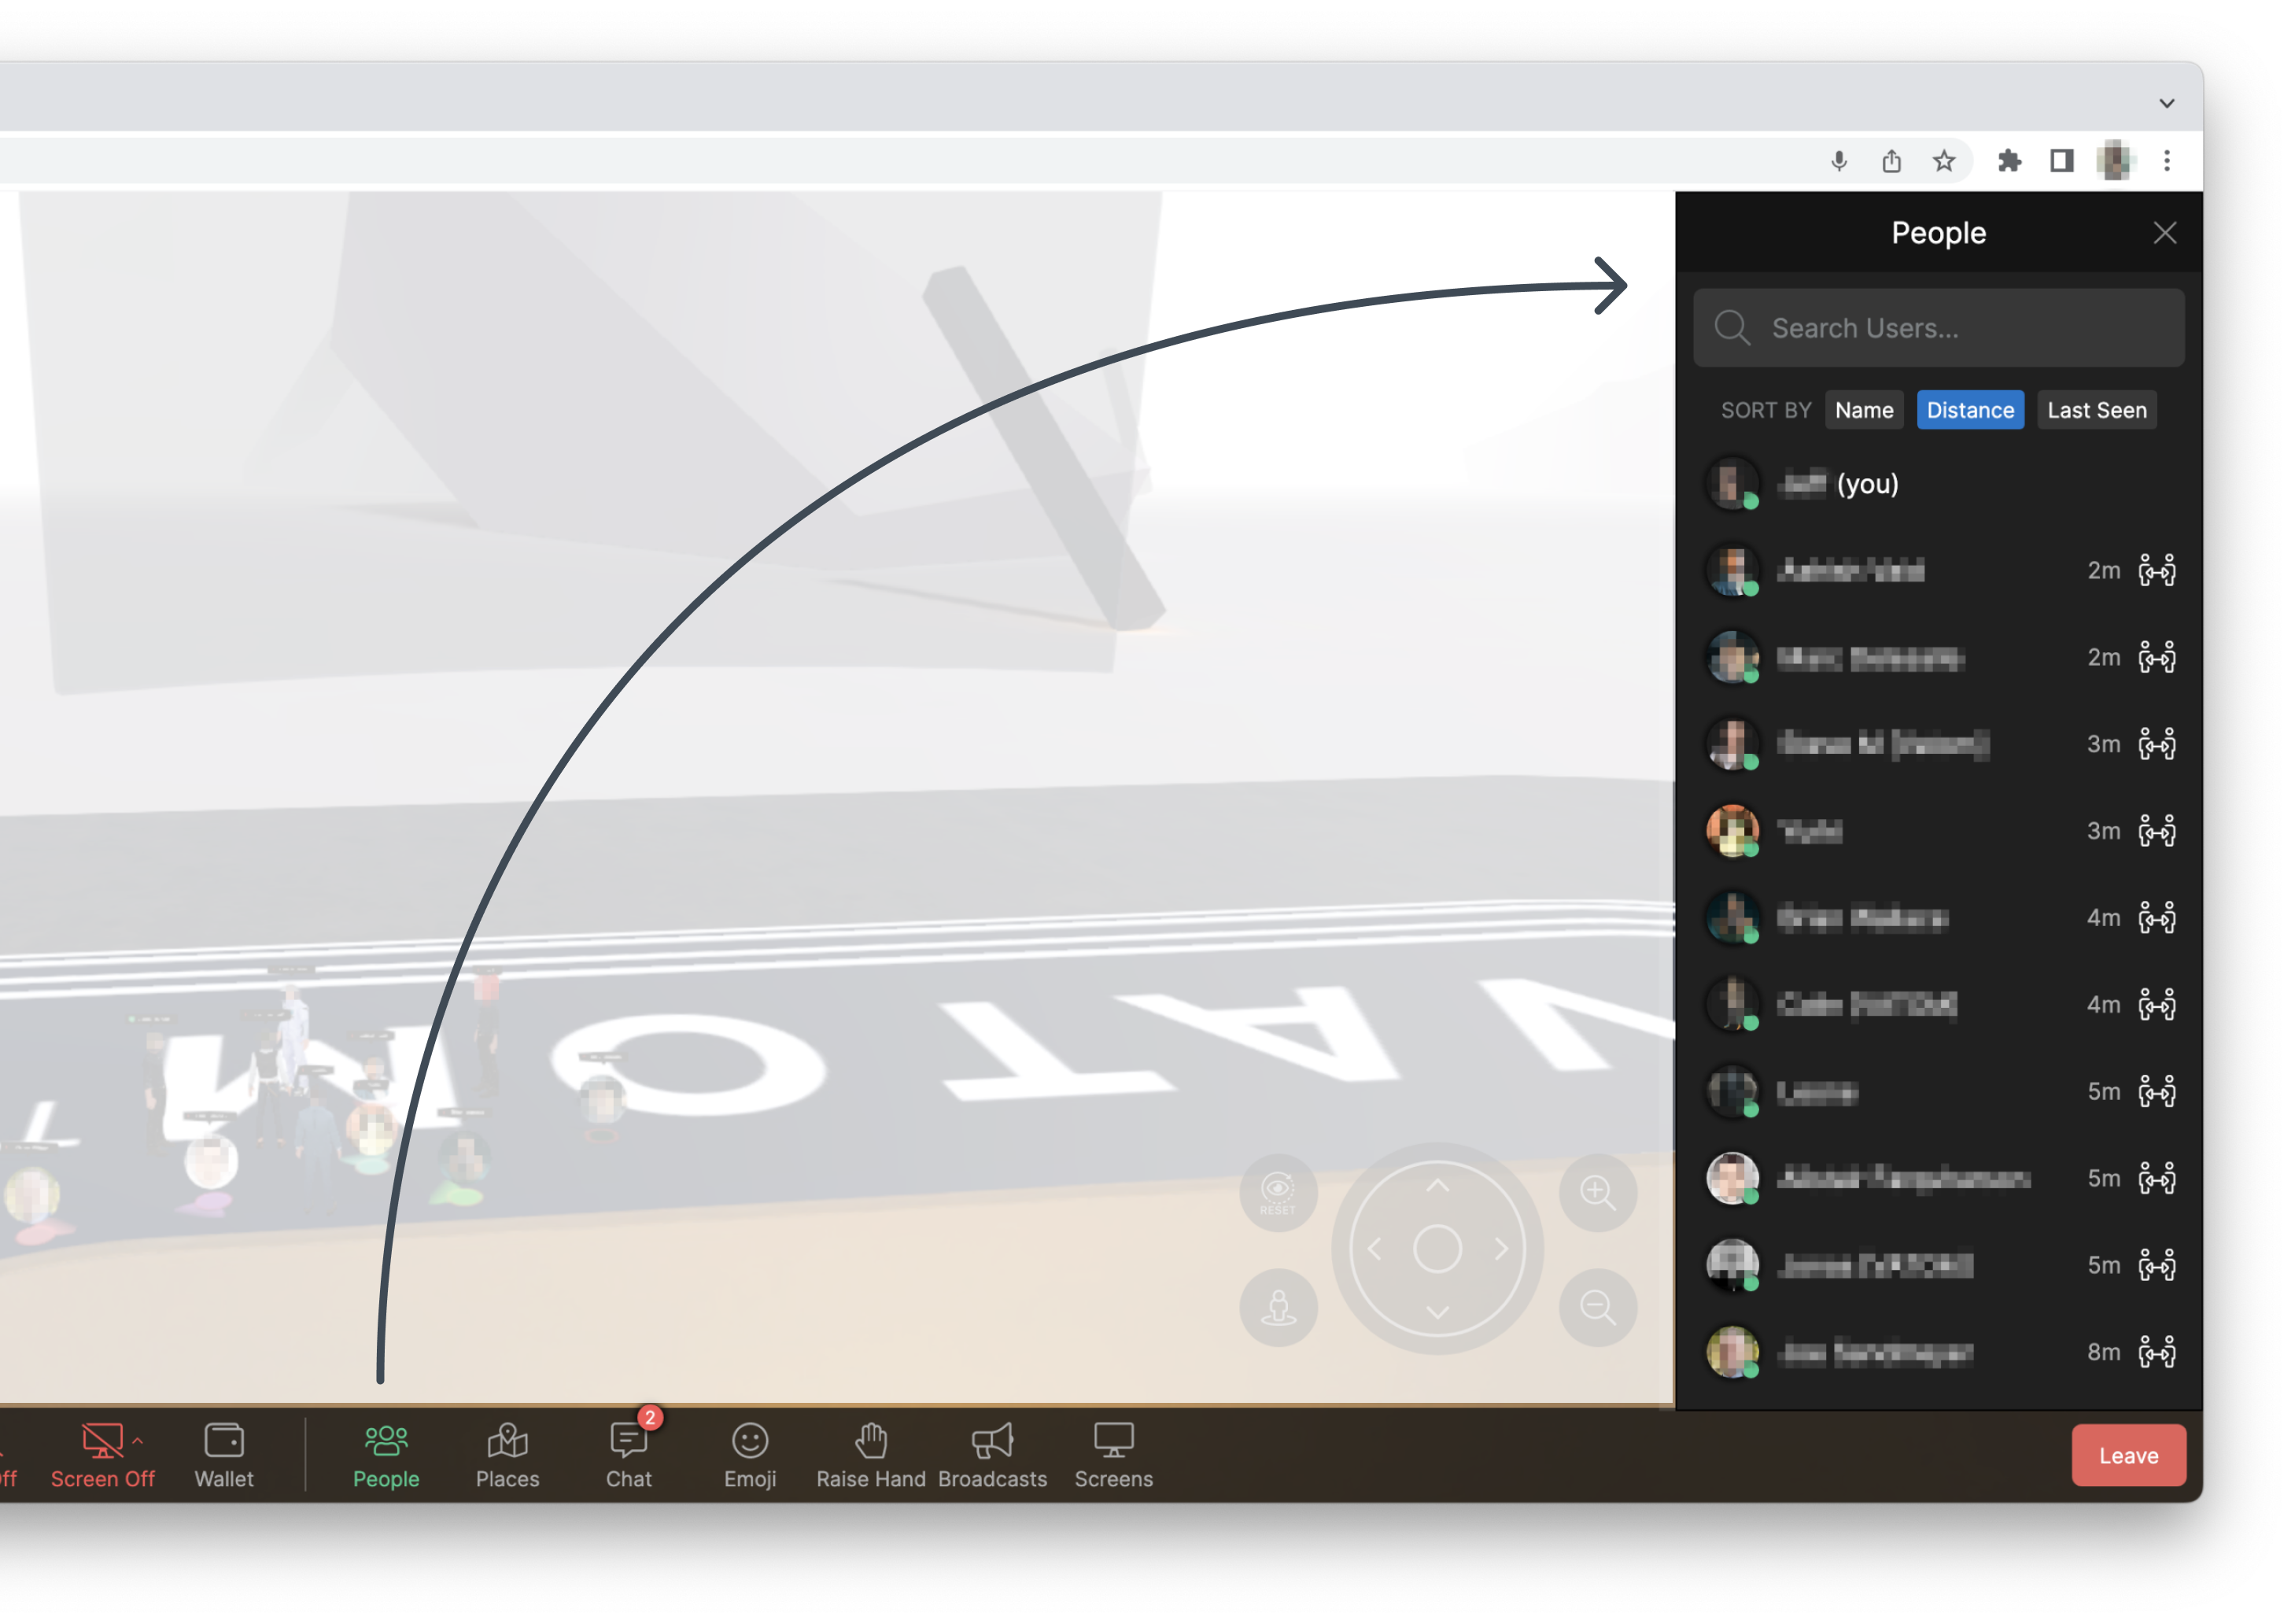
Task: Zoom out the 3D view
Action: pos(1597,1307)
